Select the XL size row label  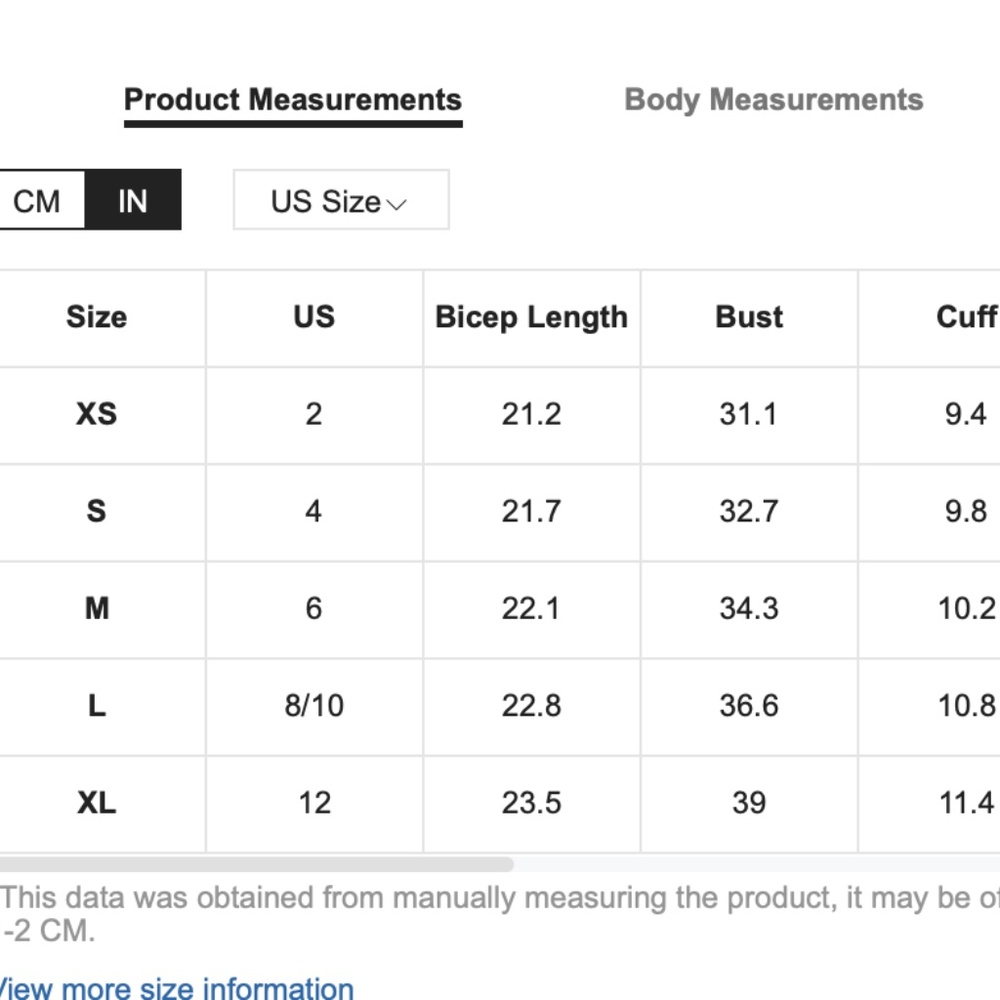click(x=96, y=802)
